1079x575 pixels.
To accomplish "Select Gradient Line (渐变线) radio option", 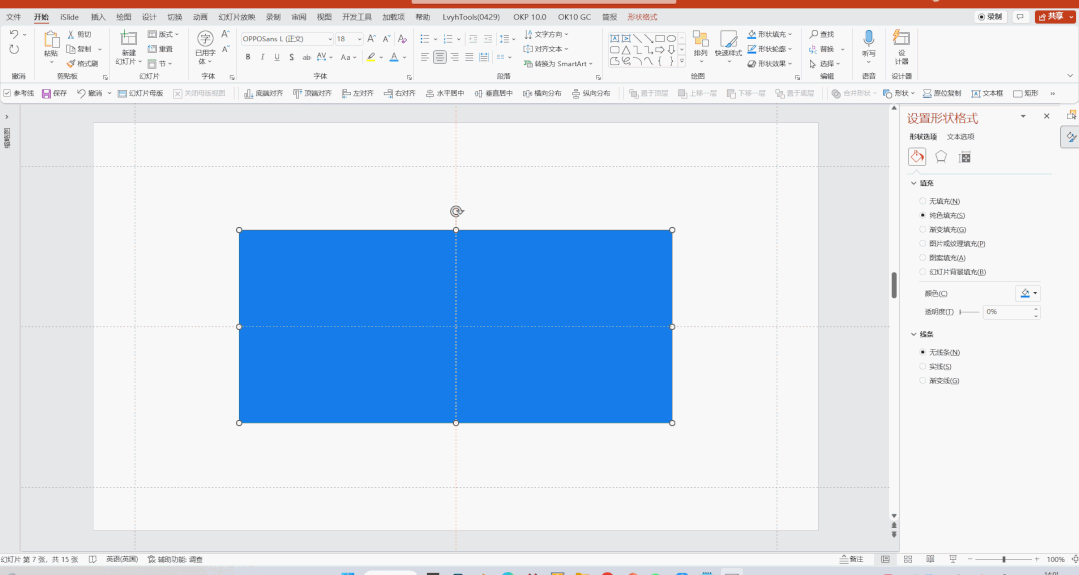I will click(923, 380).
